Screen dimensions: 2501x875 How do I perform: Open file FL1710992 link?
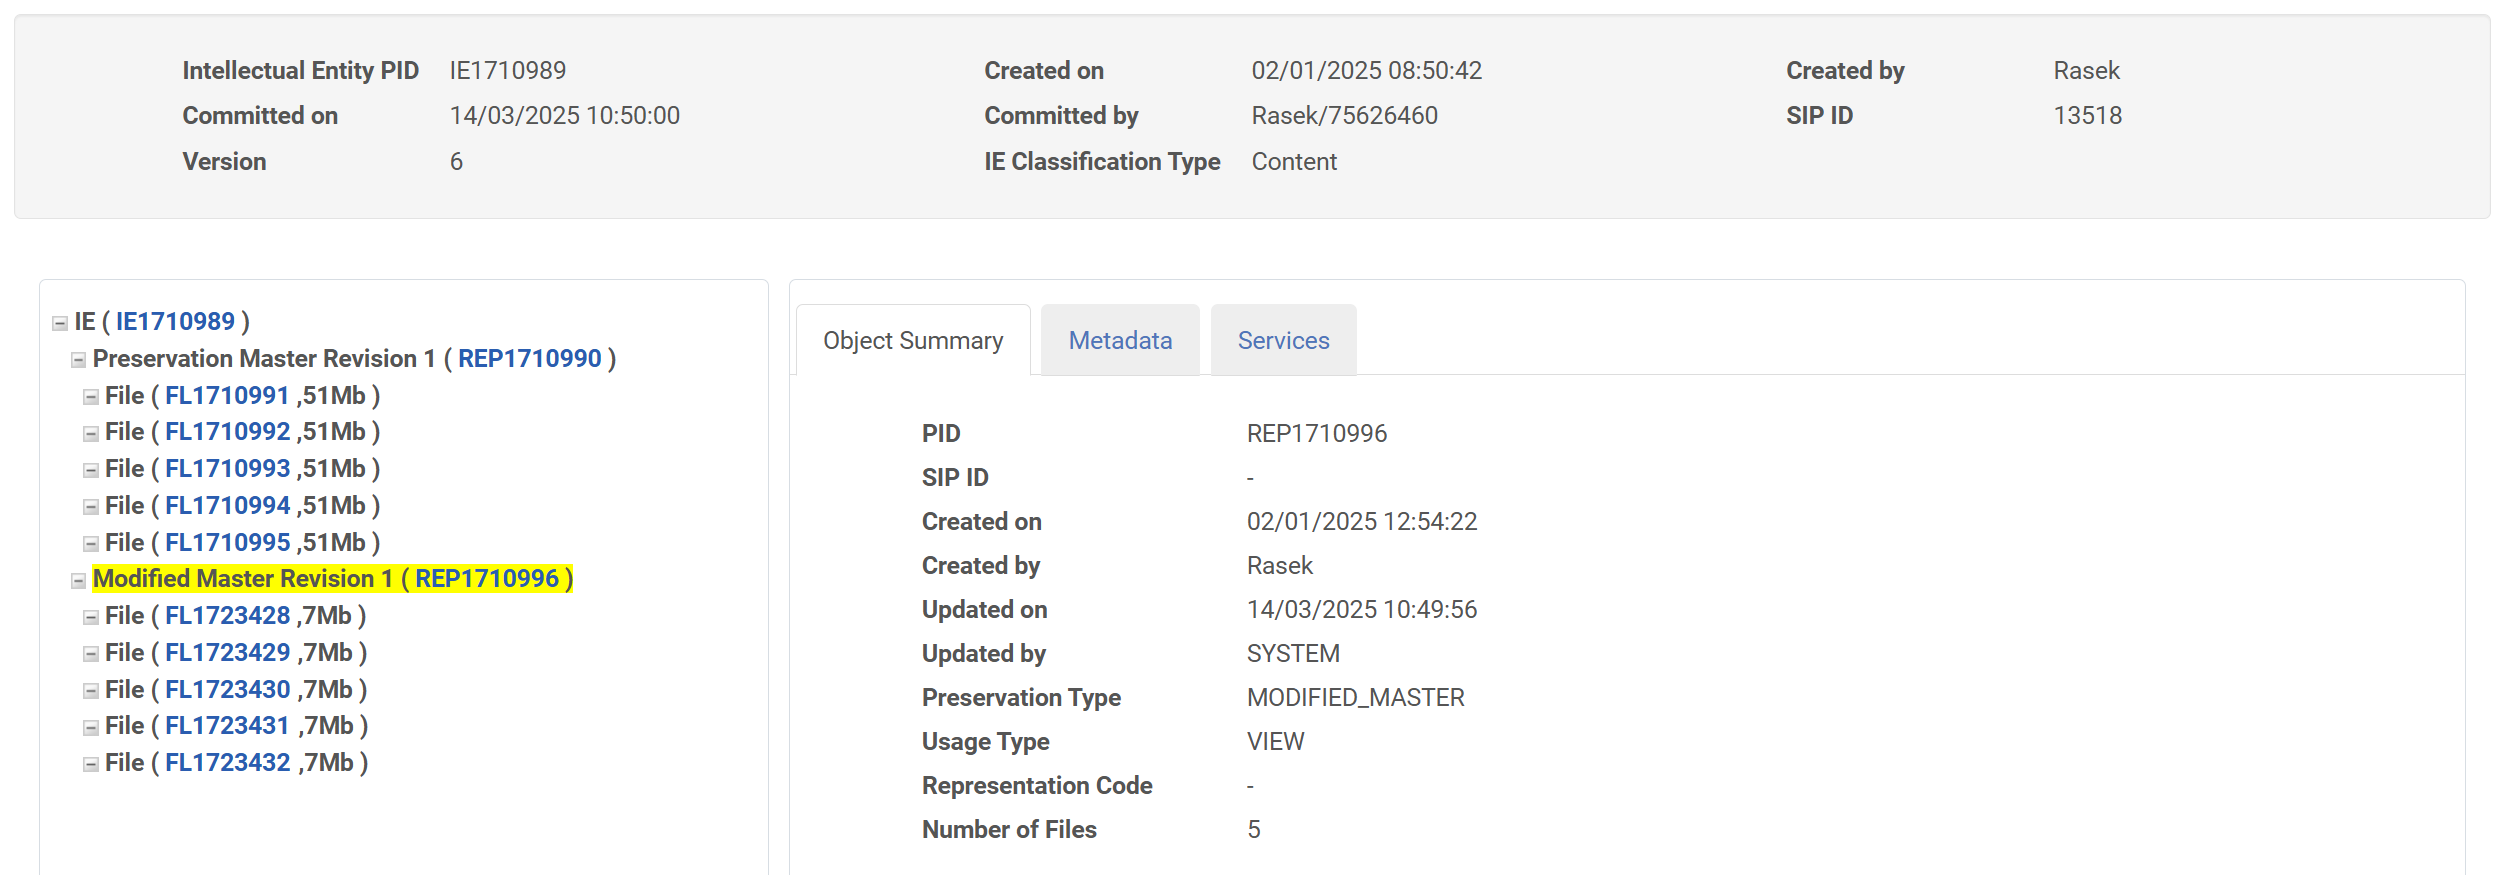[x=227, y=432]
